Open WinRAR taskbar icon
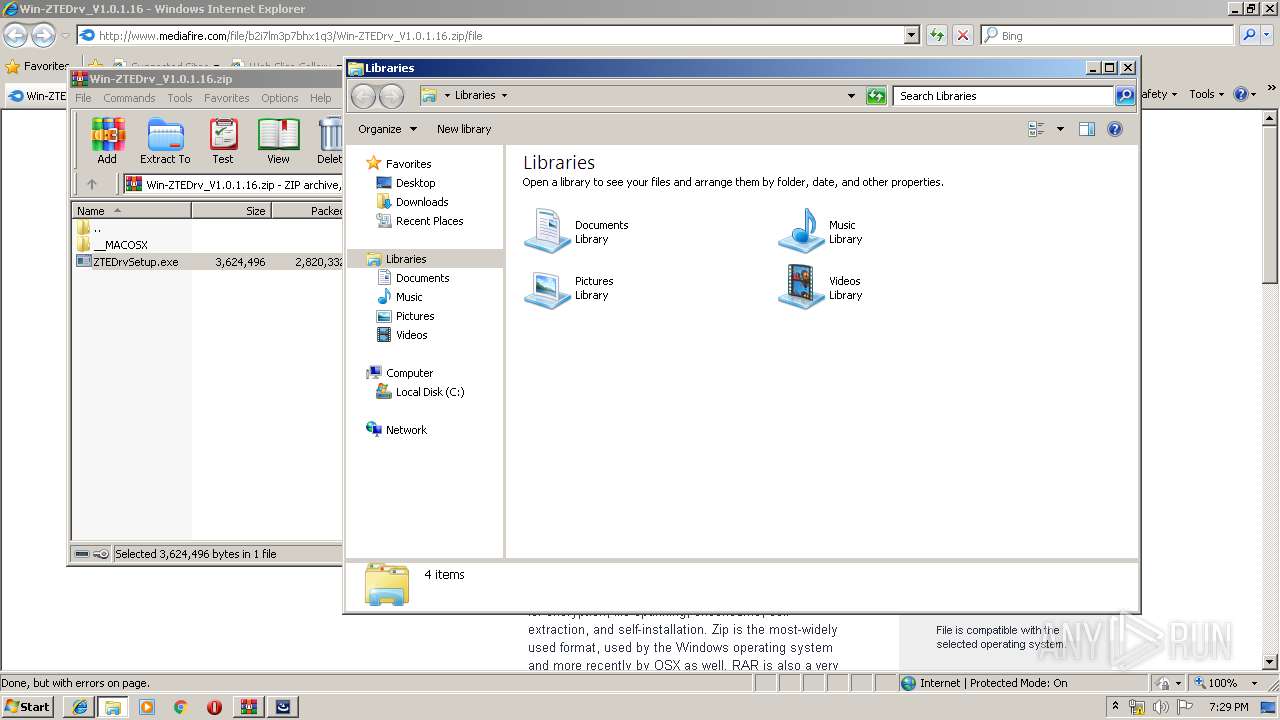This screenshot has width=1280, height=720. 249,707
